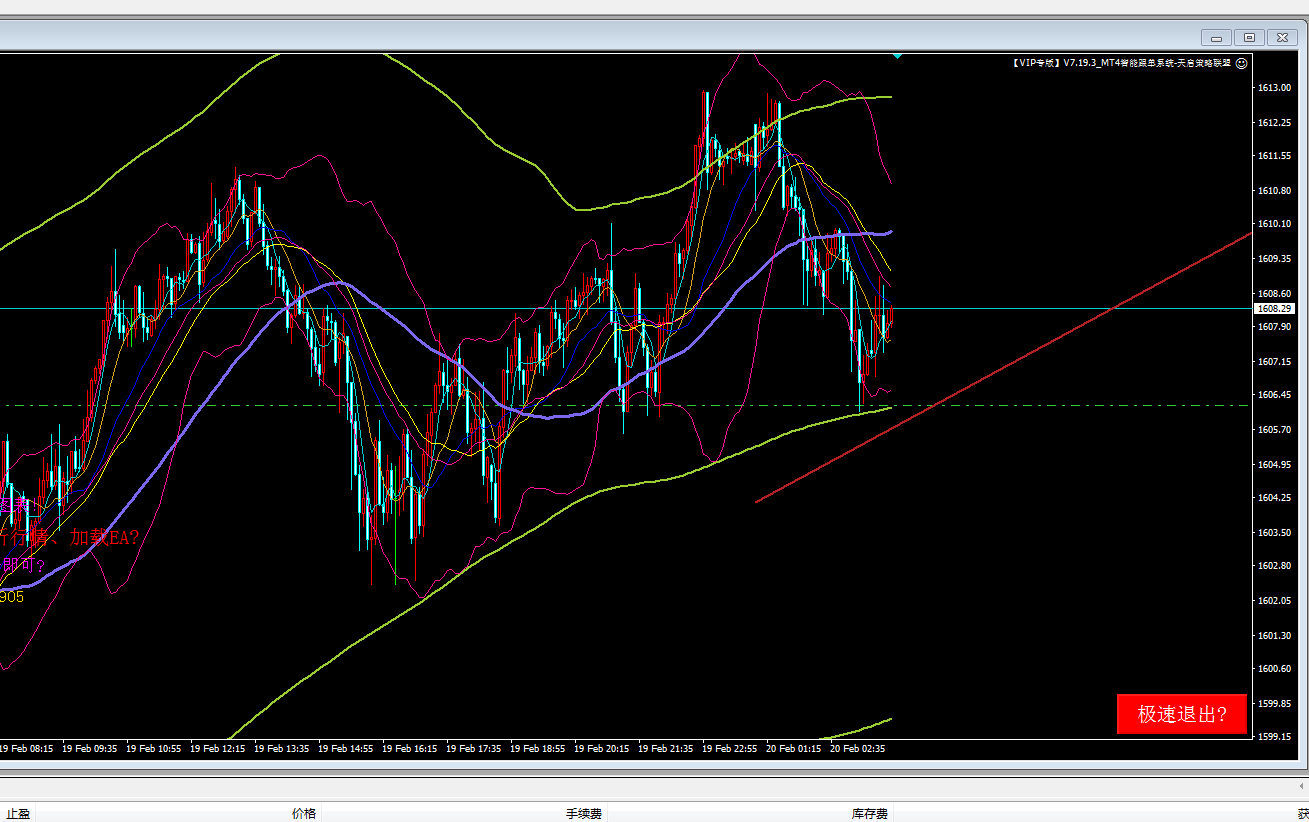Viewport: 1309px width, 822px height.
Task: Close the chart window
Action: [1281, 37]
